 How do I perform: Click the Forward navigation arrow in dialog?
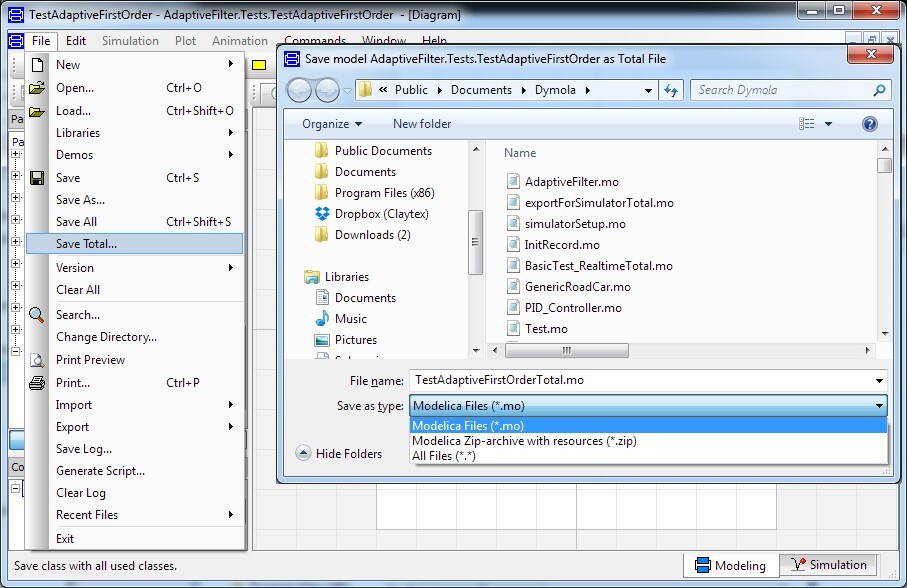tap(327, 90)
